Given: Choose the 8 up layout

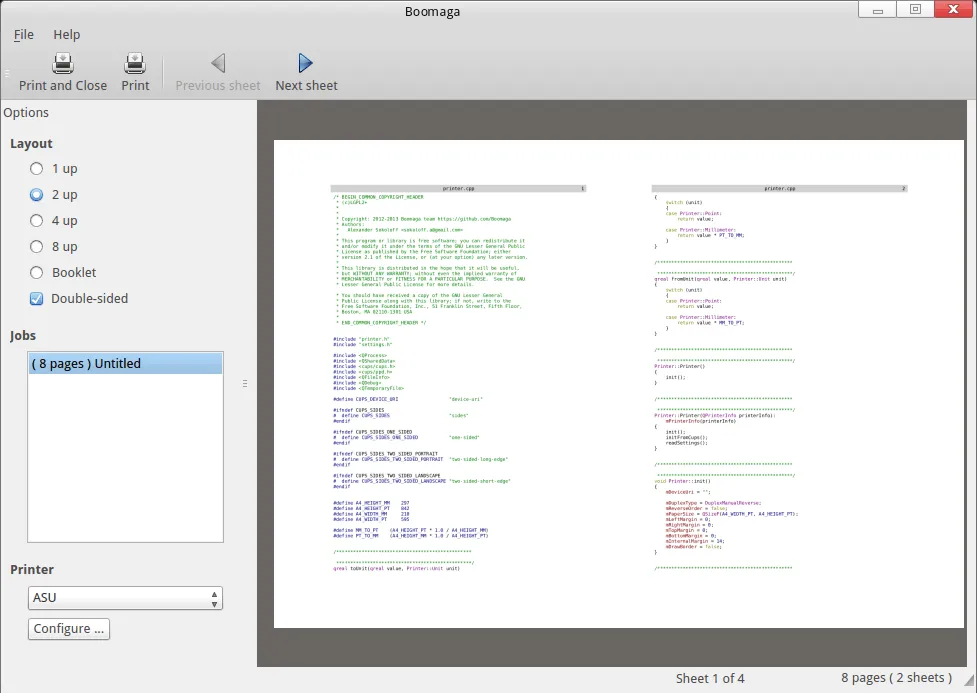Looking at the screenshot, I should [x=36, y=246].
